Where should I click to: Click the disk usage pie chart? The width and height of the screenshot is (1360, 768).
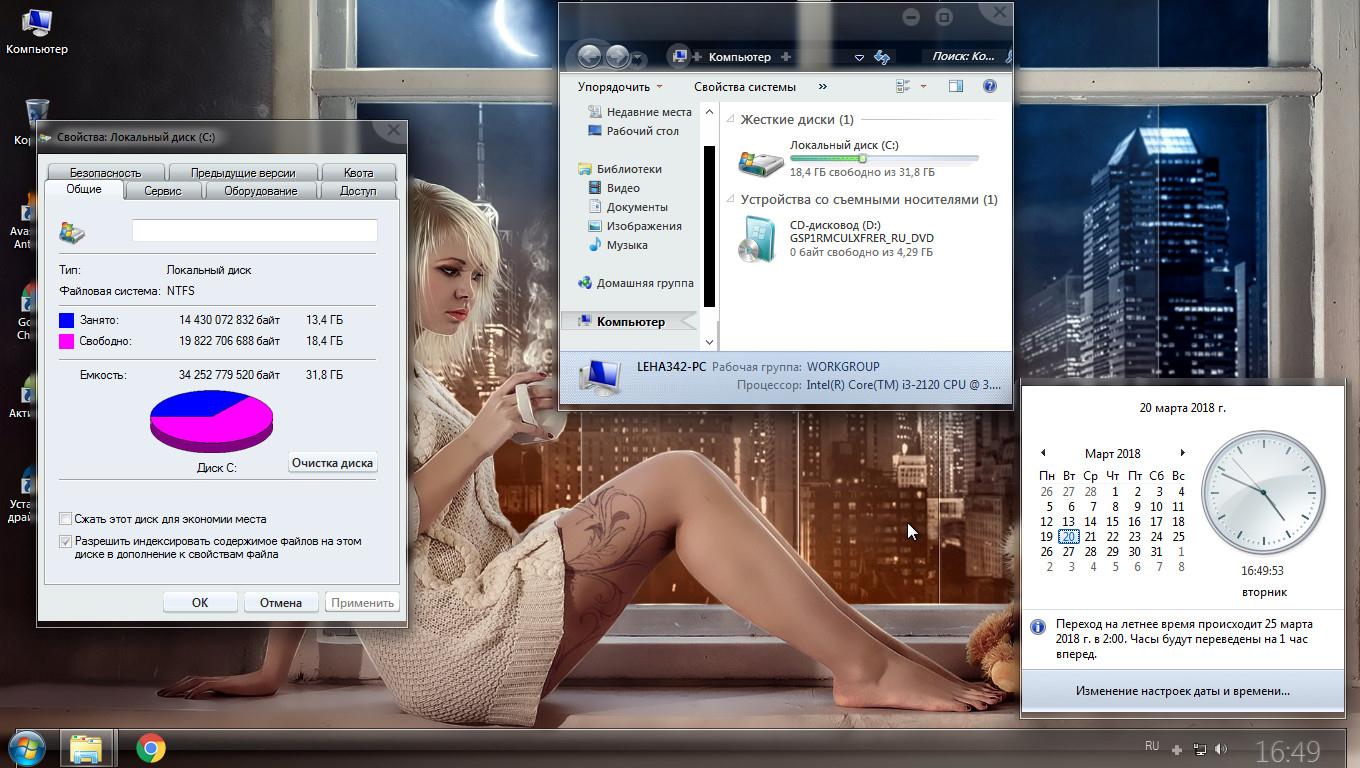pos(211,421)
